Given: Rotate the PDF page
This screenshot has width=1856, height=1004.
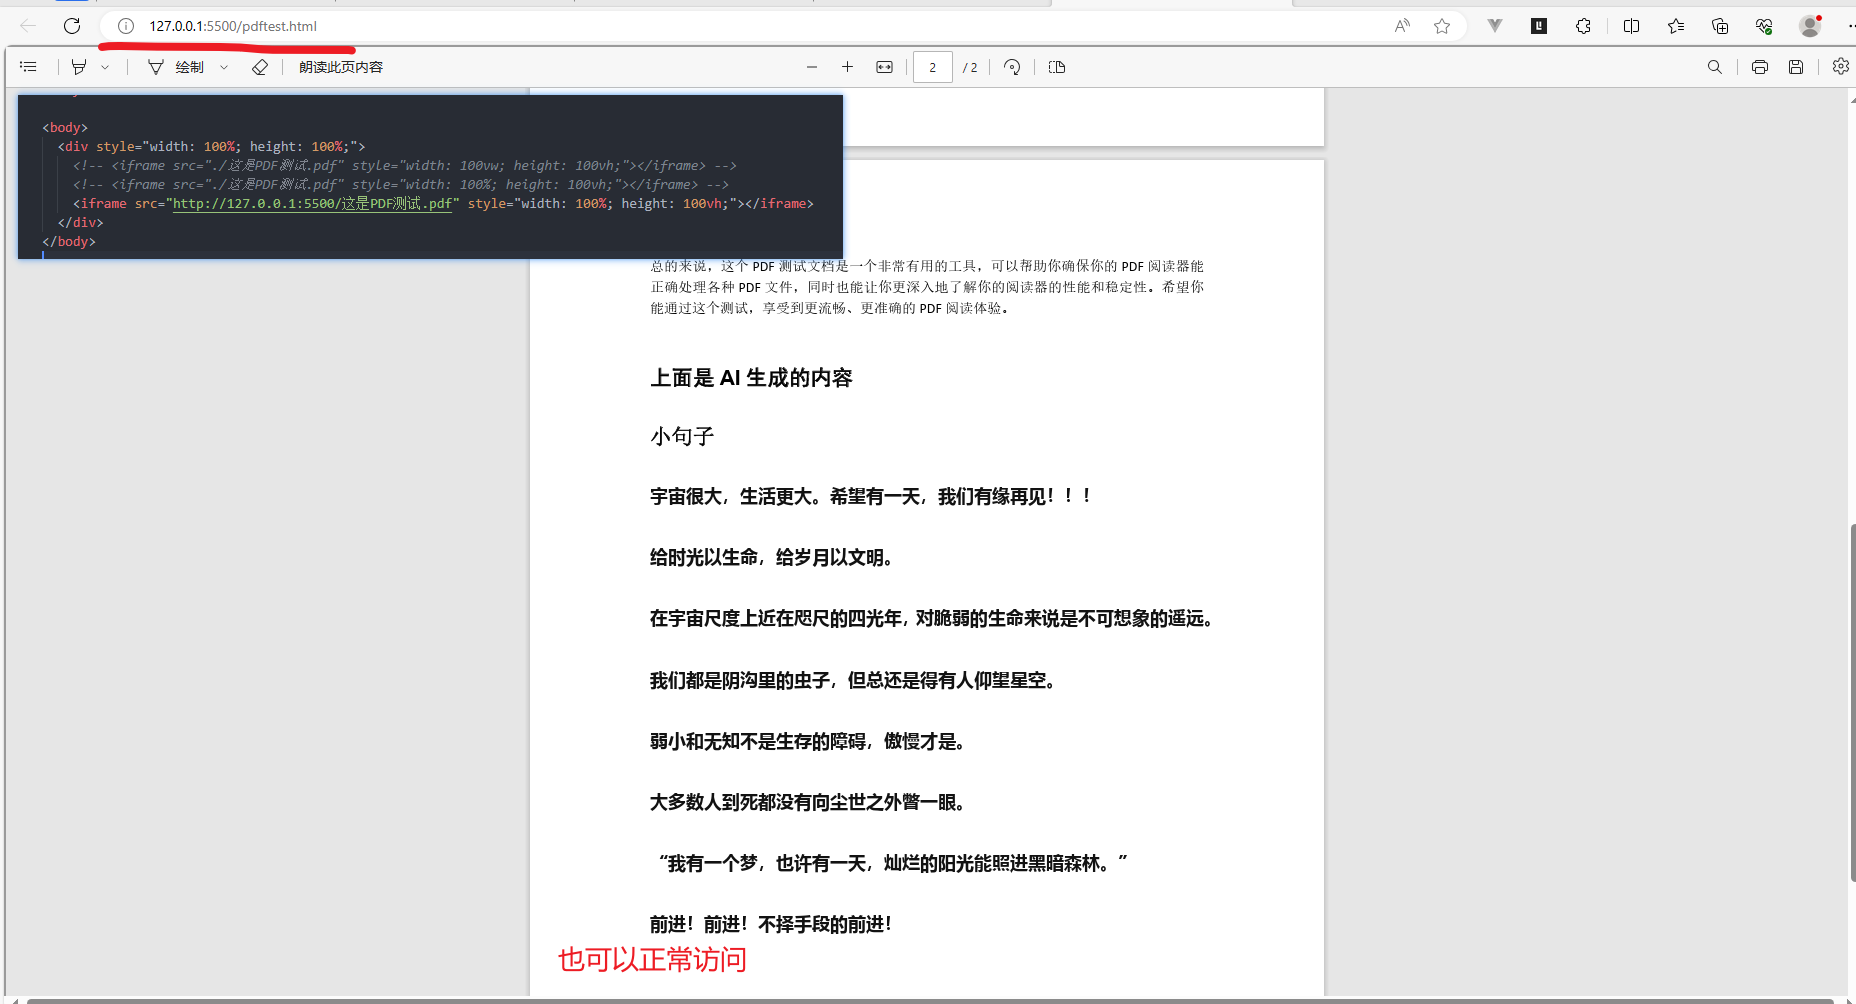Looking at the screenshot, I should (x=1012, y=67).
